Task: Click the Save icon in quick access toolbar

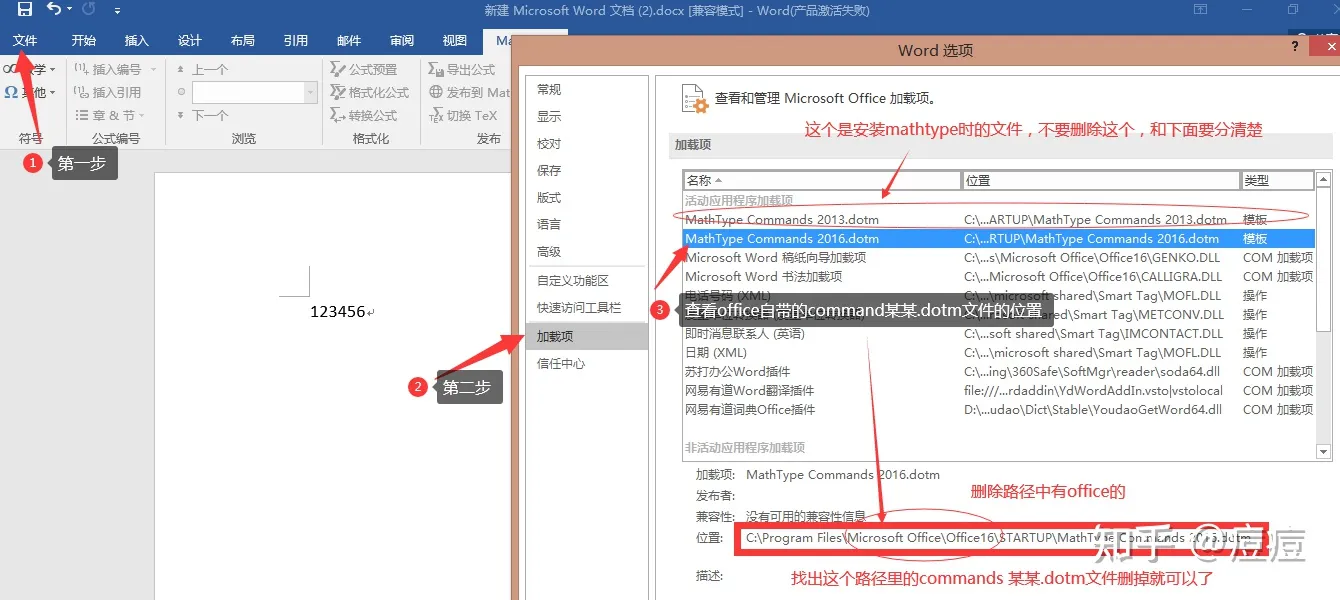Action: 25,10
